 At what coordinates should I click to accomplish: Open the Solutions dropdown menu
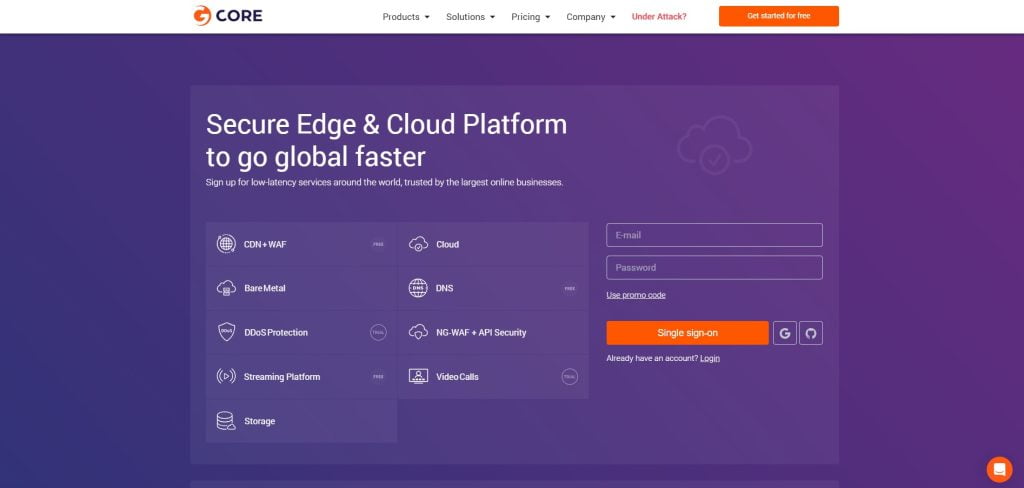[x=470, y=17]
